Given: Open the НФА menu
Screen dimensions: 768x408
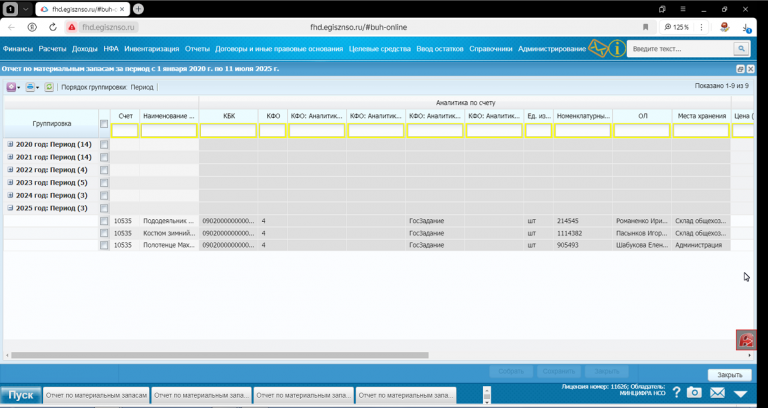Looking at the screenshot, I should point(111,49).
